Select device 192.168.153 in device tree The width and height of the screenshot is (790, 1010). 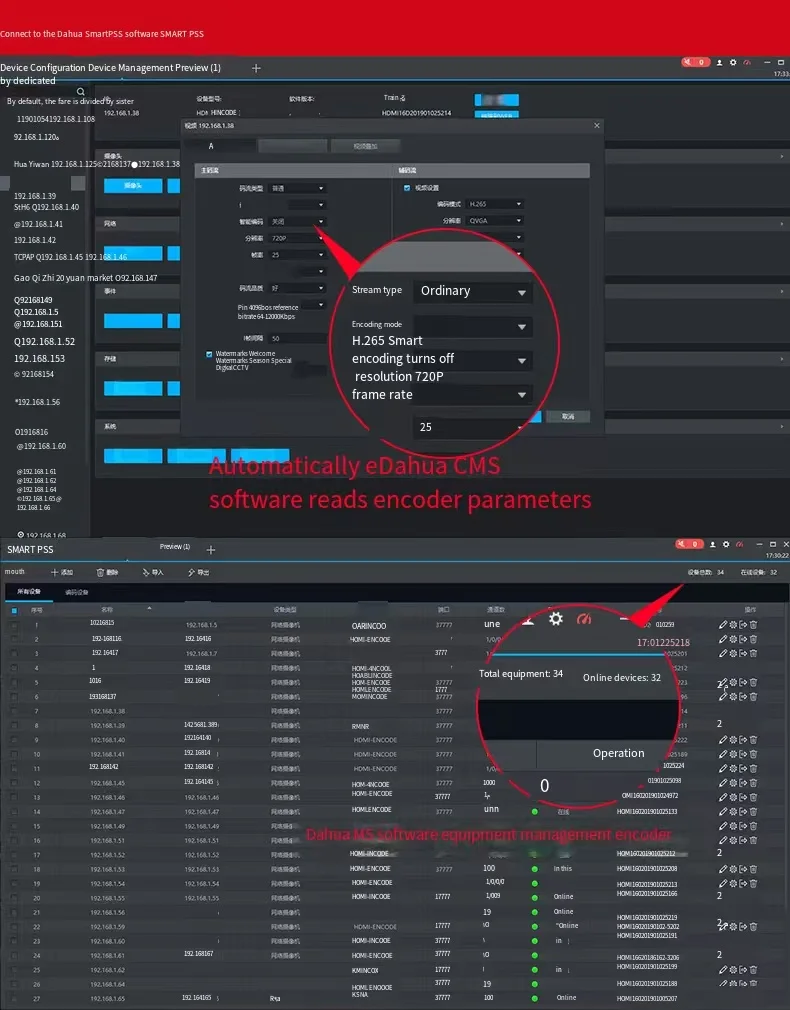pos(39,358)
